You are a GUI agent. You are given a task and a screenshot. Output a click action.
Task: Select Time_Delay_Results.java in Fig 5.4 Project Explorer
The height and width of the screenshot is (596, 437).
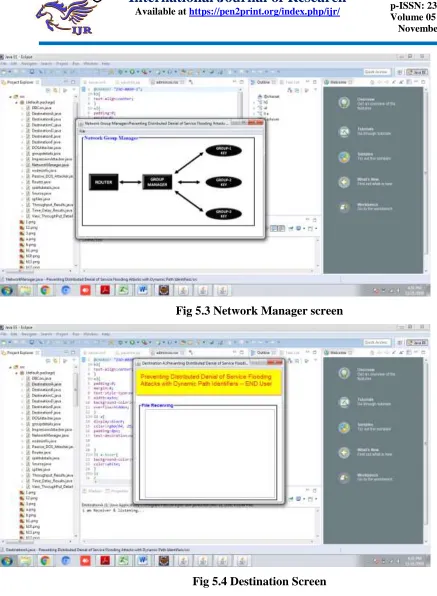(49, 481)
